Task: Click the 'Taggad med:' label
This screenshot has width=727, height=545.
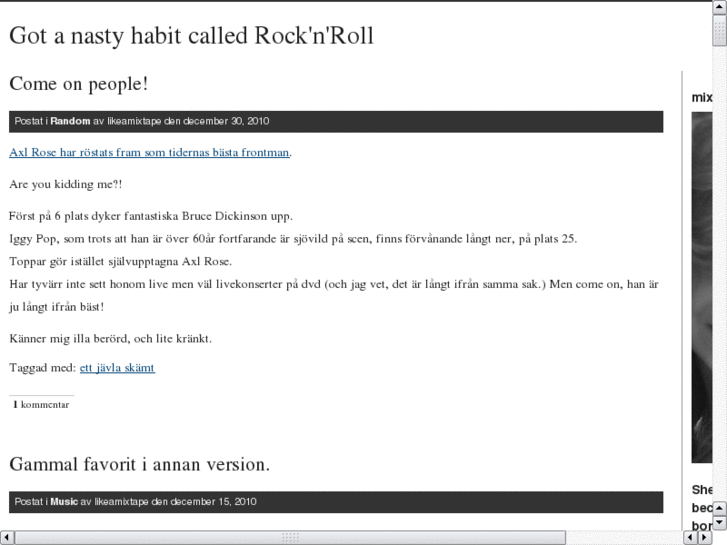Action: [x=43, y=368]
